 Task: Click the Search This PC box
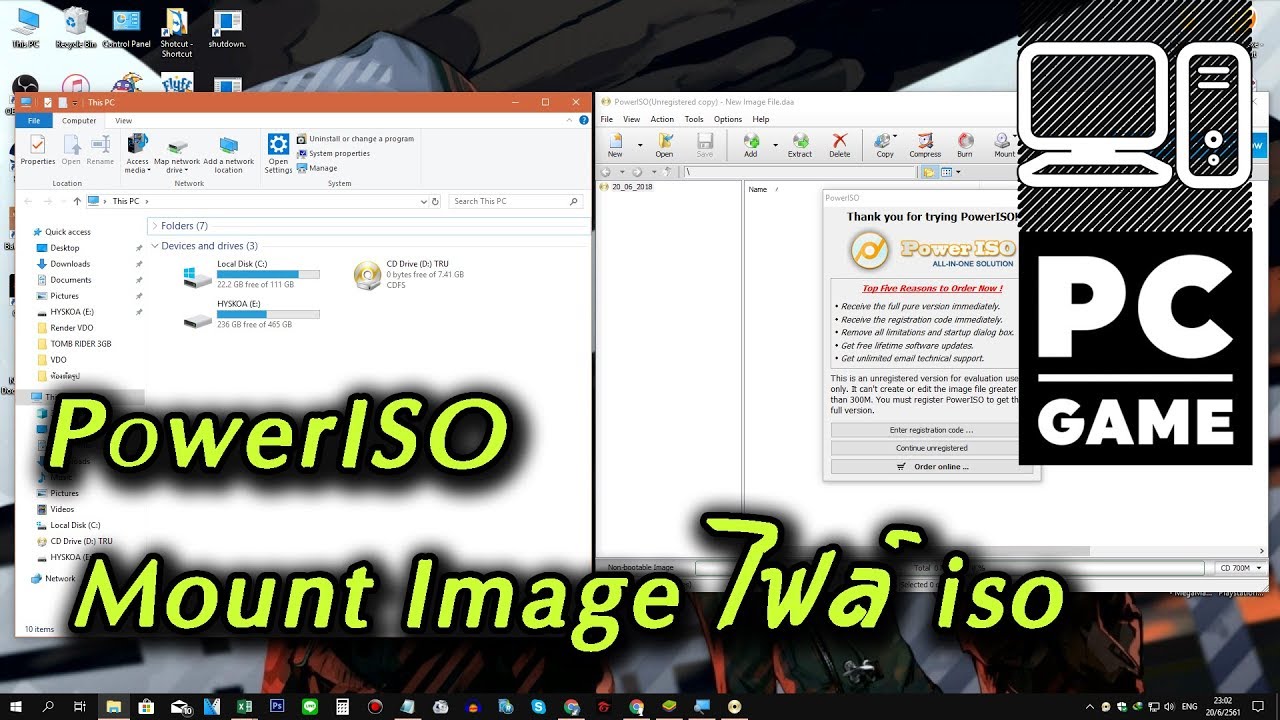point(515,201)
